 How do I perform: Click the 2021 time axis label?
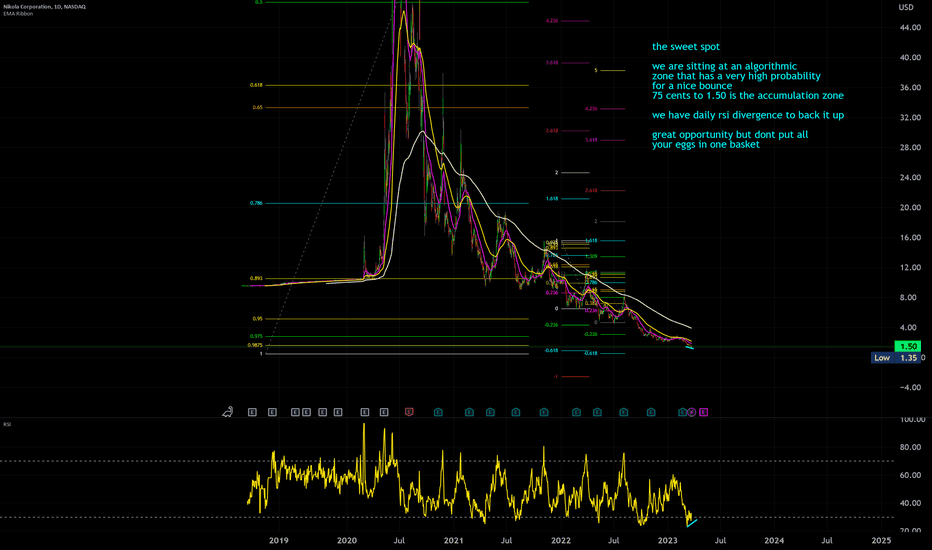453,540
